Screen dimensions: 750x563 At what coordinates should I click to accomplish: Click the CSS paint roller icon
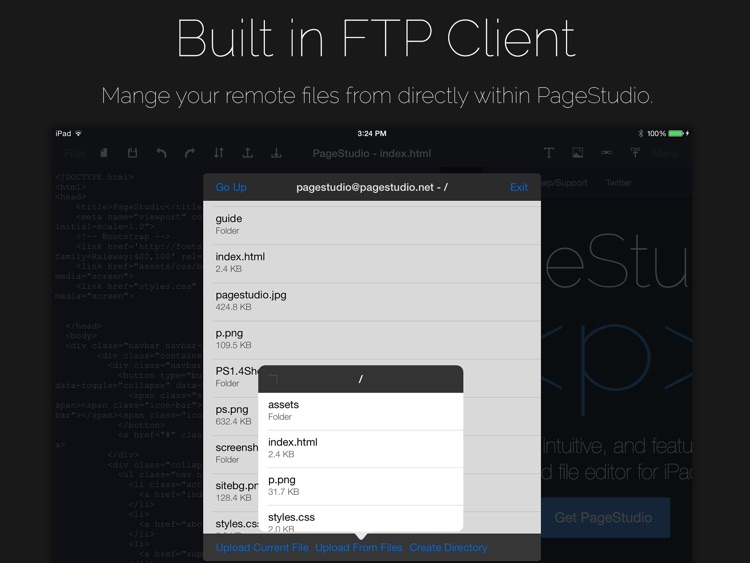[x=635, y=153]
